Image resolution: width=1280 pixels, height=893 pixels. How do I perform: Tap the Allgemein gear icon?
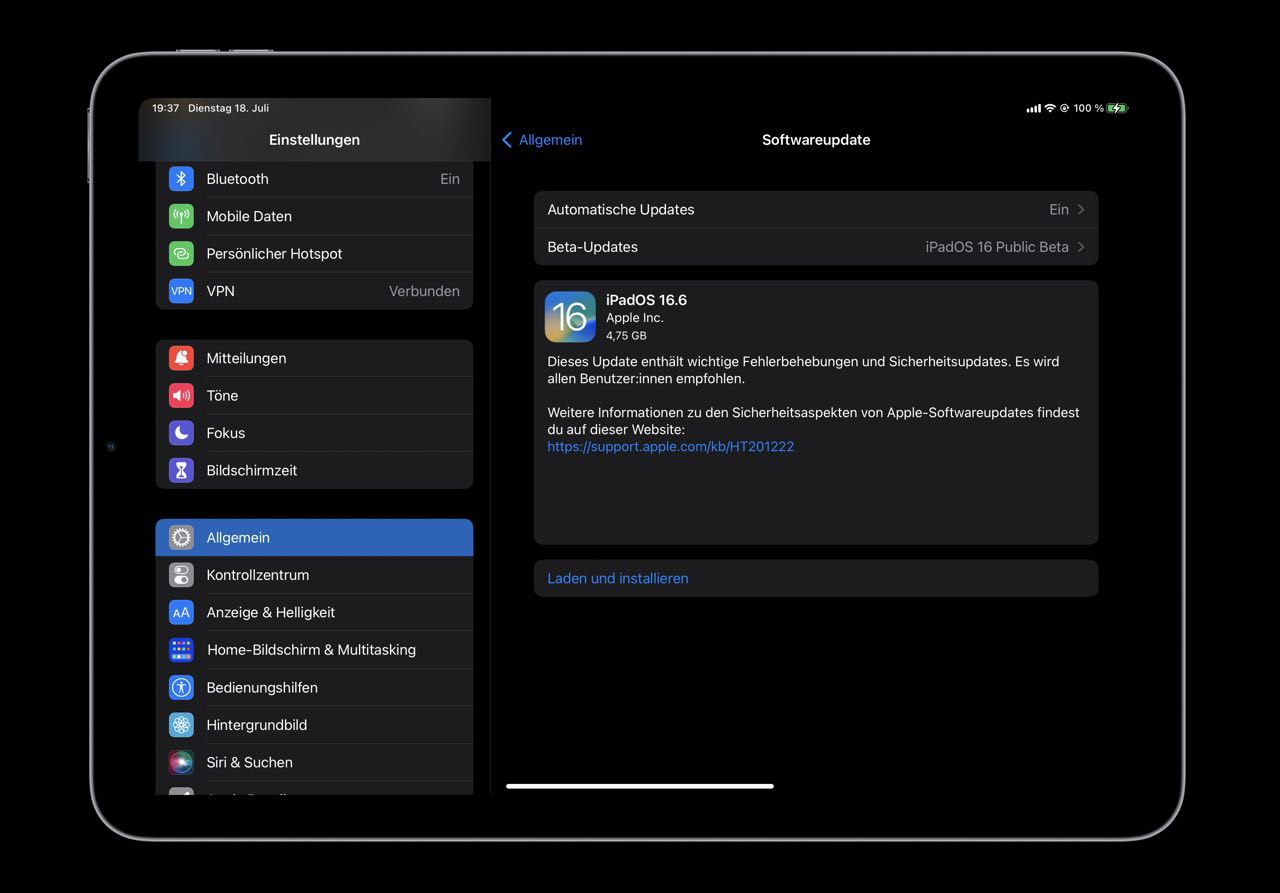181,538
